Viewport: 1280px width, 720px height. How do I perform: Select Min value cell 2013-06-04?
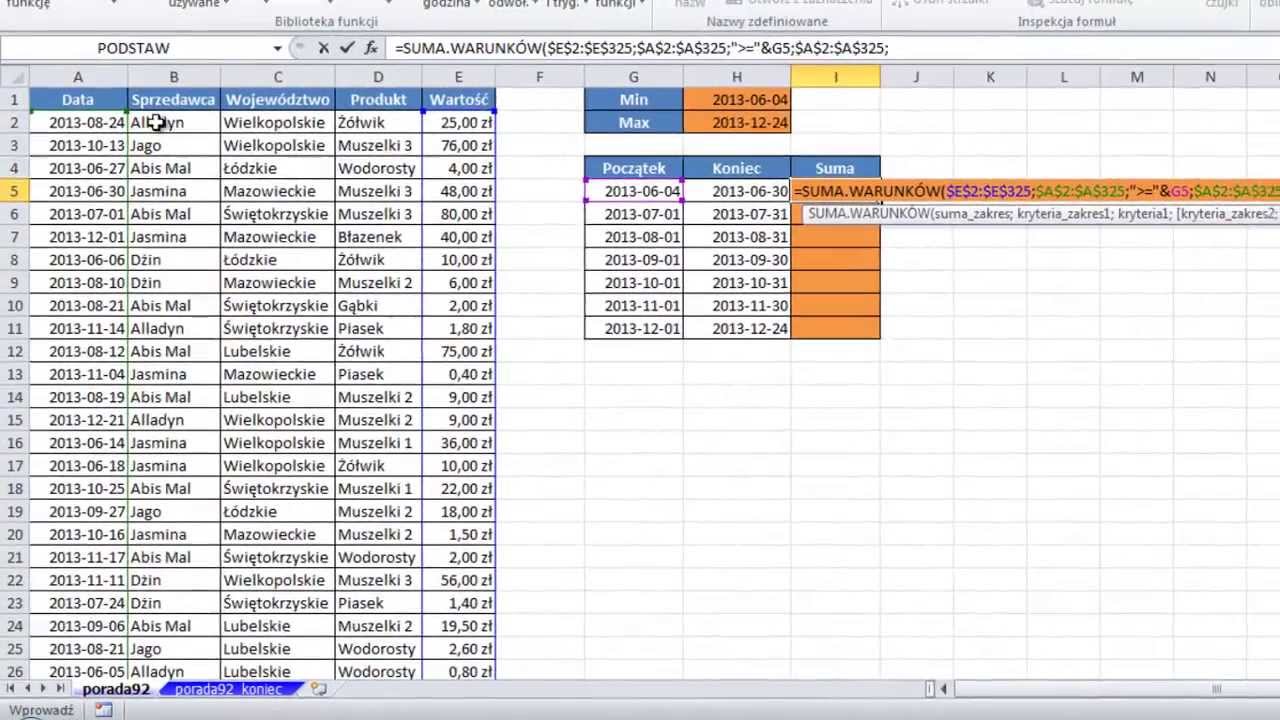[x=737, y=99]
